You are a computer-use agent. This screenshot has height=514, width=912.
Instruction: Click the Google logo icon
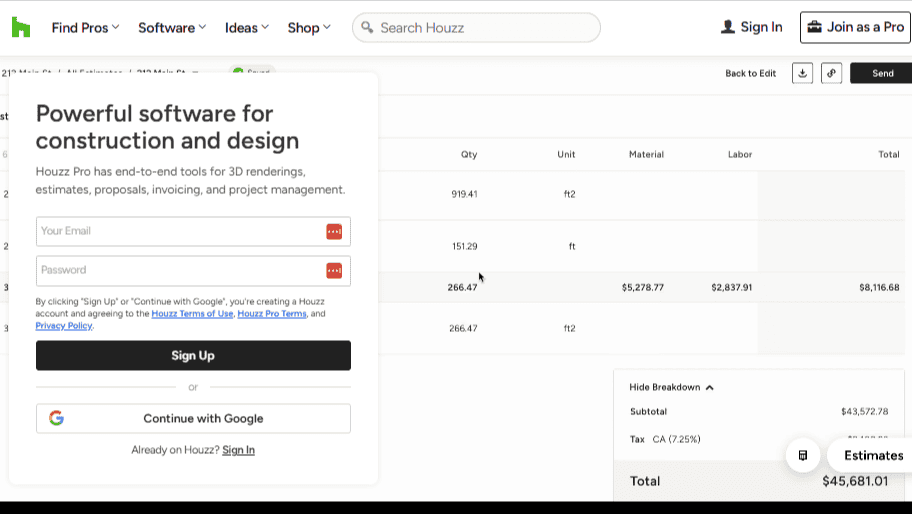(56, 418)
